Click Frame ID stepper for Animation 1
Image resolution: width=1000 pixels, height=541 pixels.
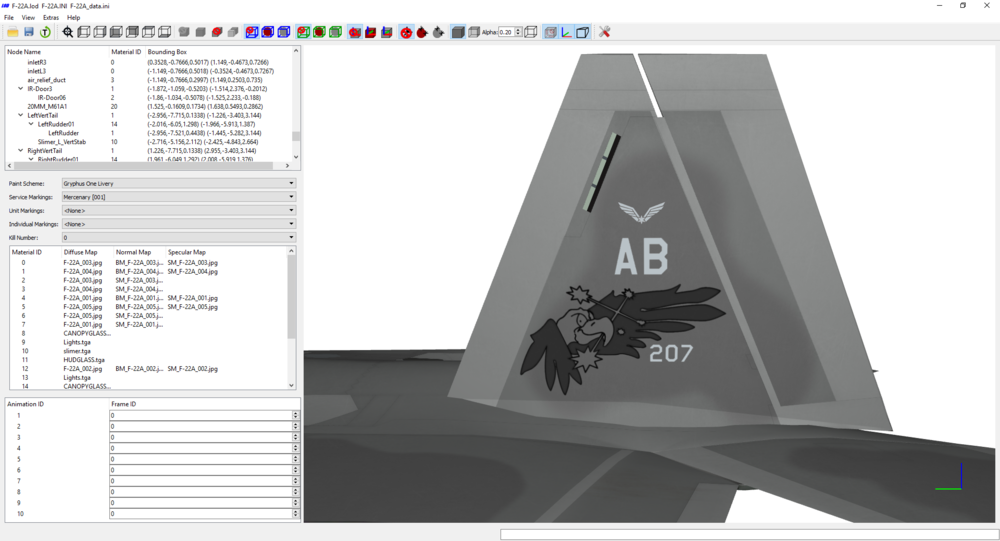click(295, 415)
